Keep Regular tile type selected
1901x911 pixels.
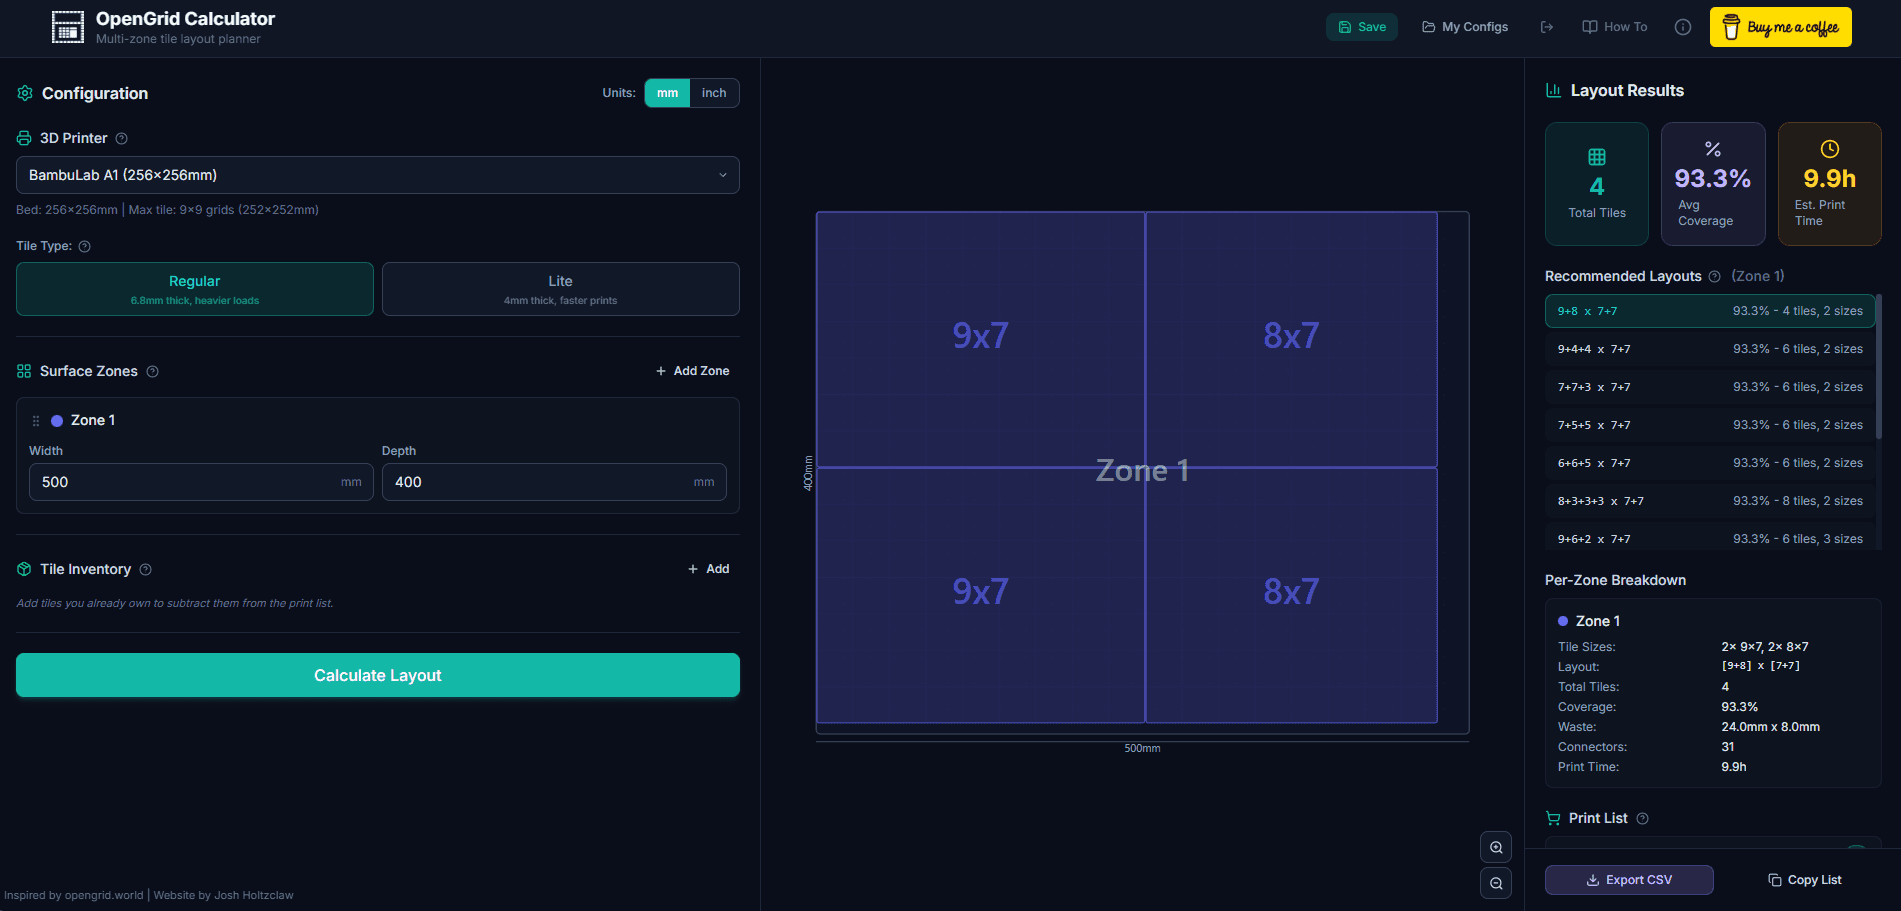(194, 289)
